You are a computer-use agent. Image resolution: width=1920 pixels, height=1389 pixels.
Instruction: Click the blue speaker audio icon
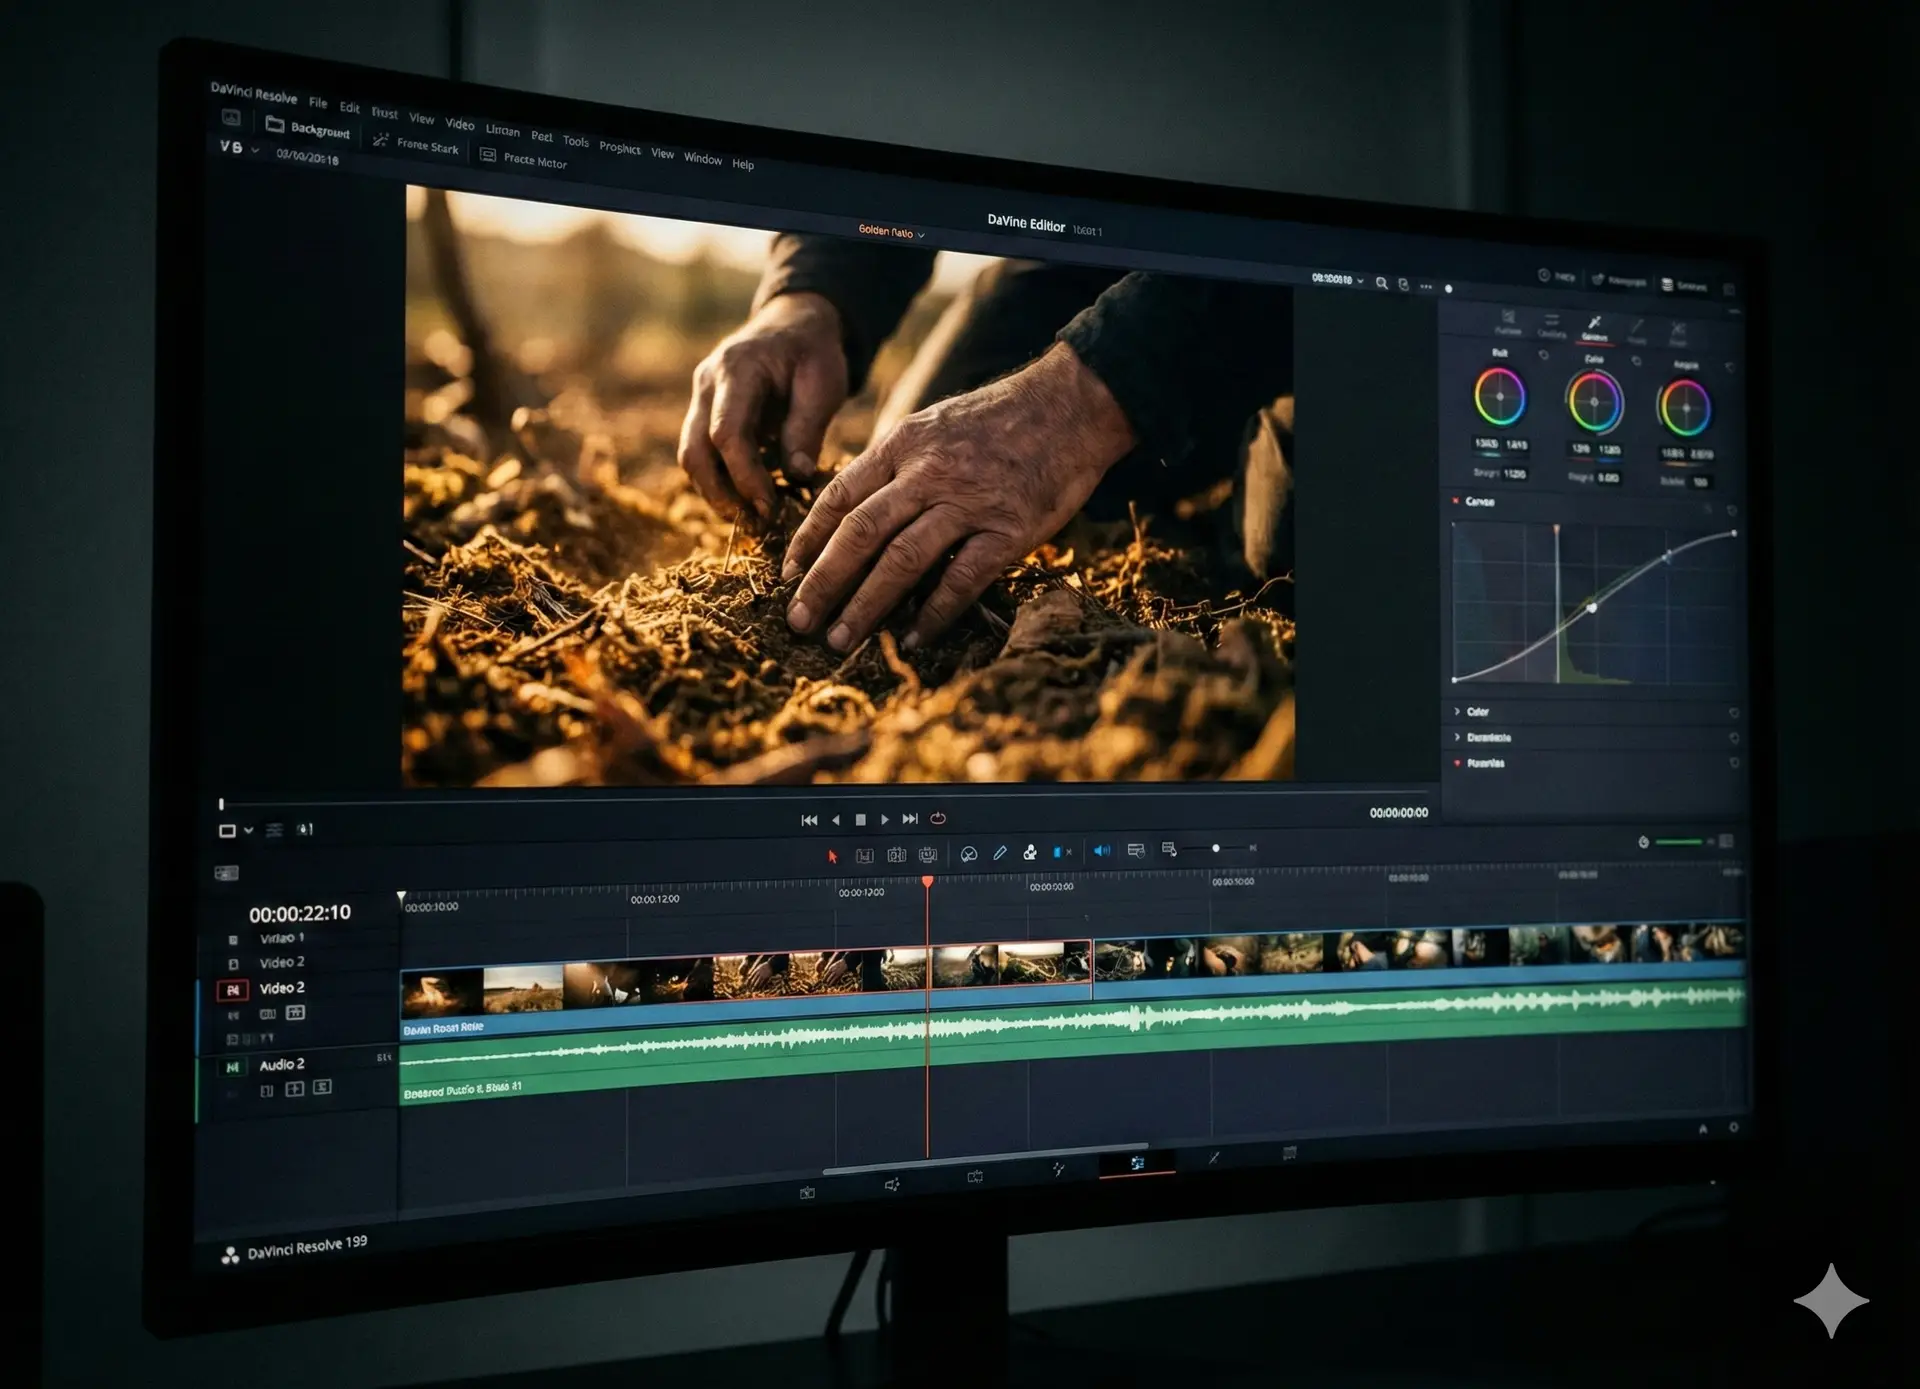(1101, 851)
